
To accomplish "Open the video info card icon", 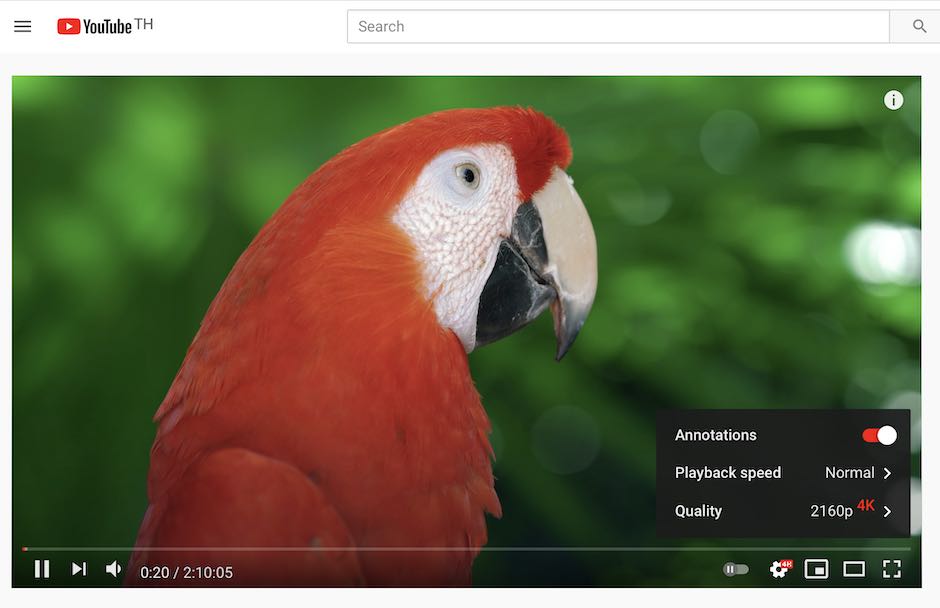I will pyautogui.click(x=893, y=100).
